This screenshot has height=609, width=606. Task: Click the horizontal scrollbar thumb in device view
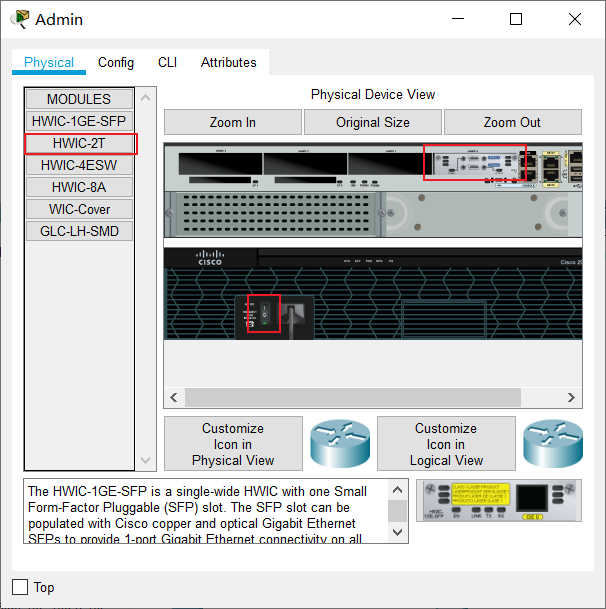click(x=353, y=397)
